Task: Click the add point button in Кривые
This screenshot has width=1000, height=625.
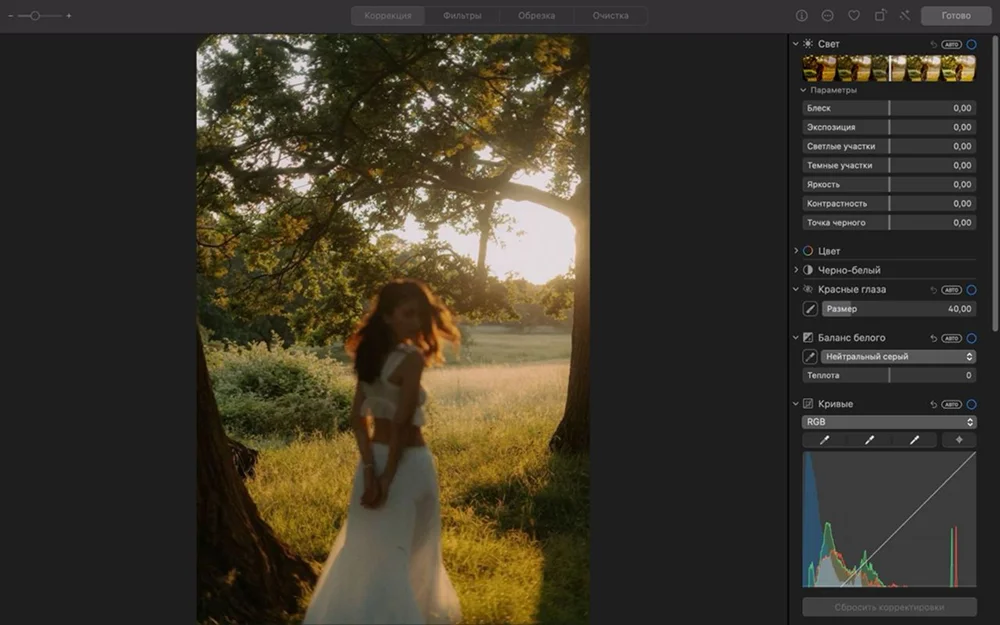Action: point(959,440)
